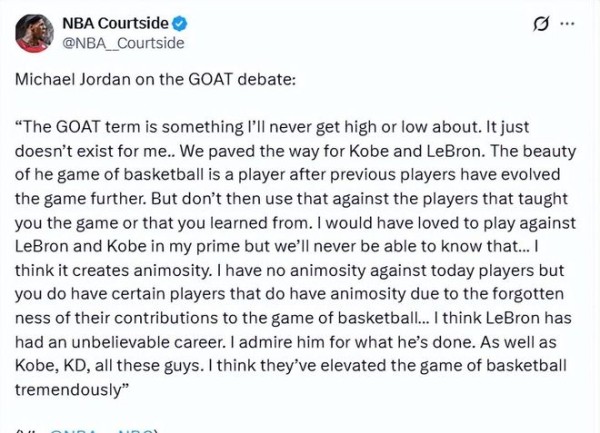Click the line starting "Kobe, KD, all these guys"
Screen dimensions: 600x433
pyautogui.click(x=290, y=366)
